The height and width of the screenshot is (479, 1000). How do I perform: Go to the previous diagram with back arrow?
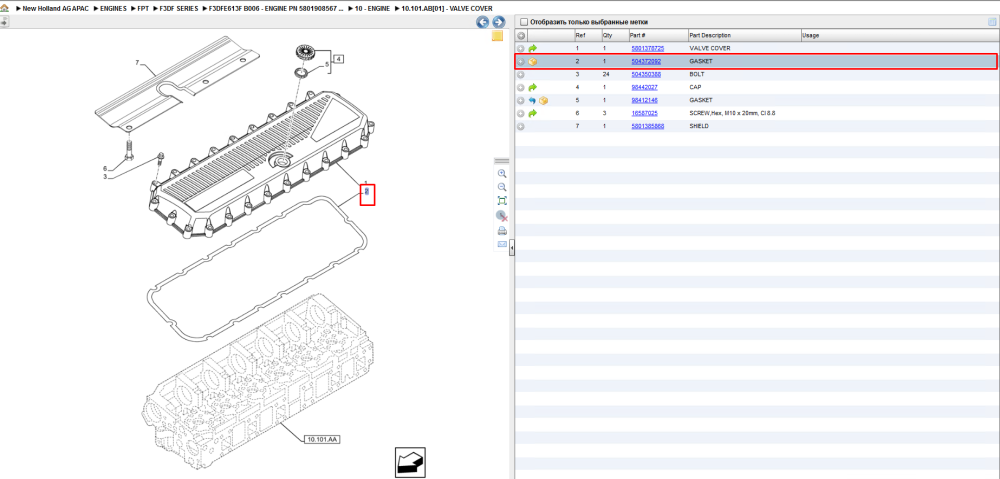(483, 22)
